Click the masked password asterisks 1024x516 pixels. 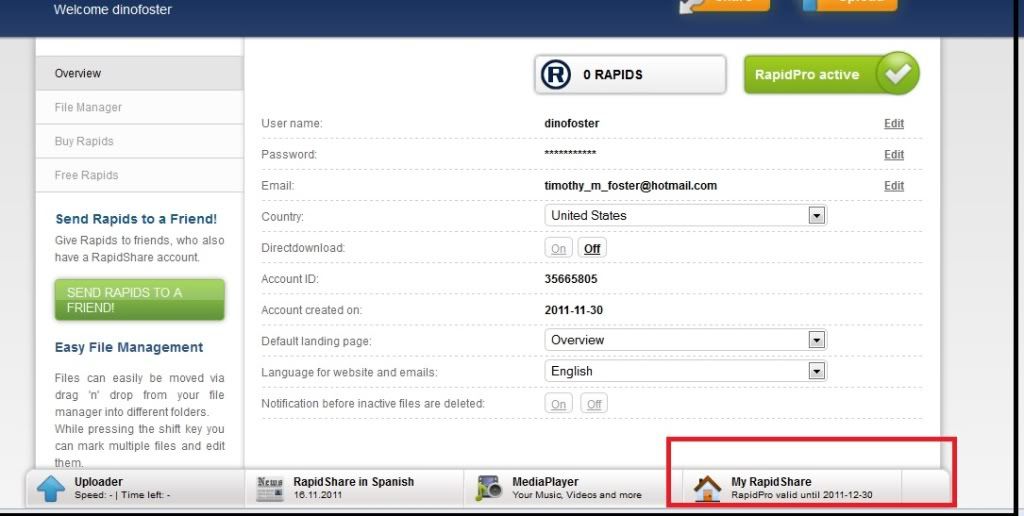570,153
